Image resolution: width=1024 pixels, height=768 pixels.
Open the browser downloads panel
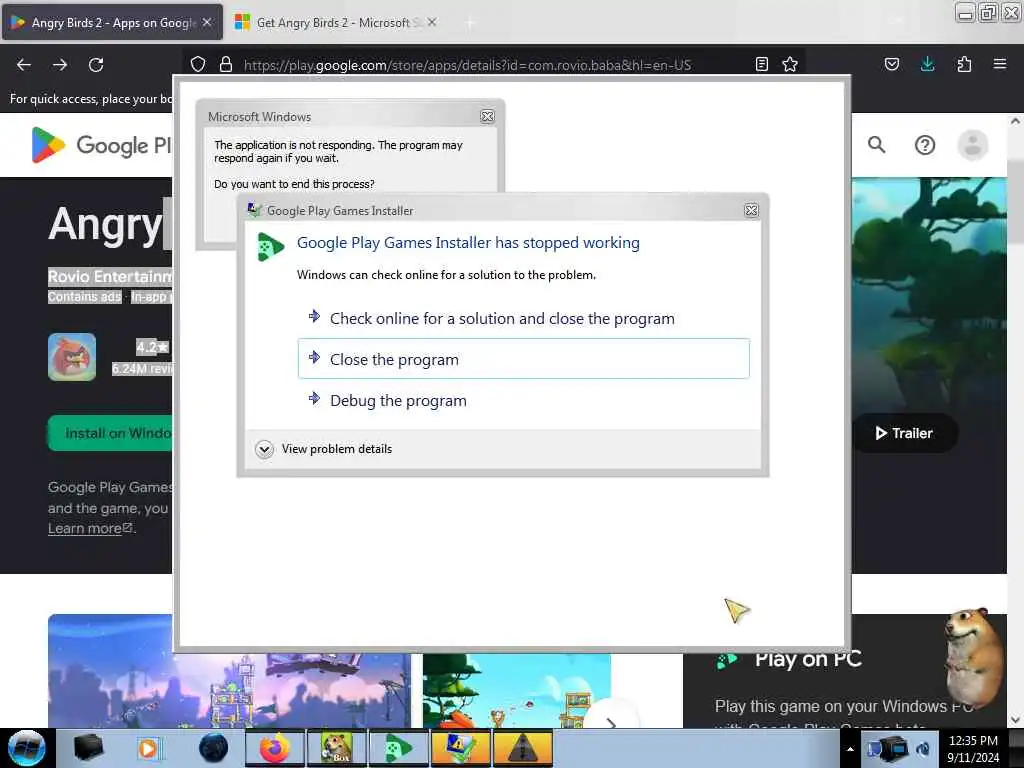click(x=927, y=64)
